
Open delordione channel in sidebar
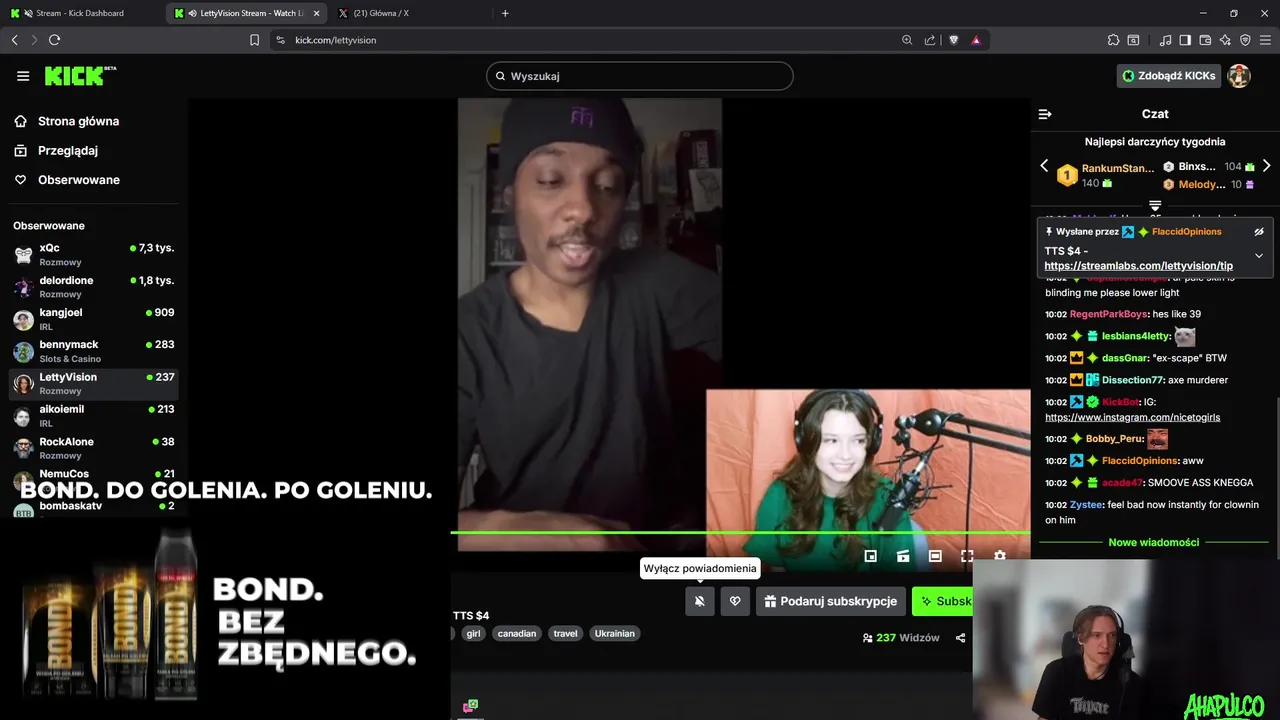click(94, 287)
